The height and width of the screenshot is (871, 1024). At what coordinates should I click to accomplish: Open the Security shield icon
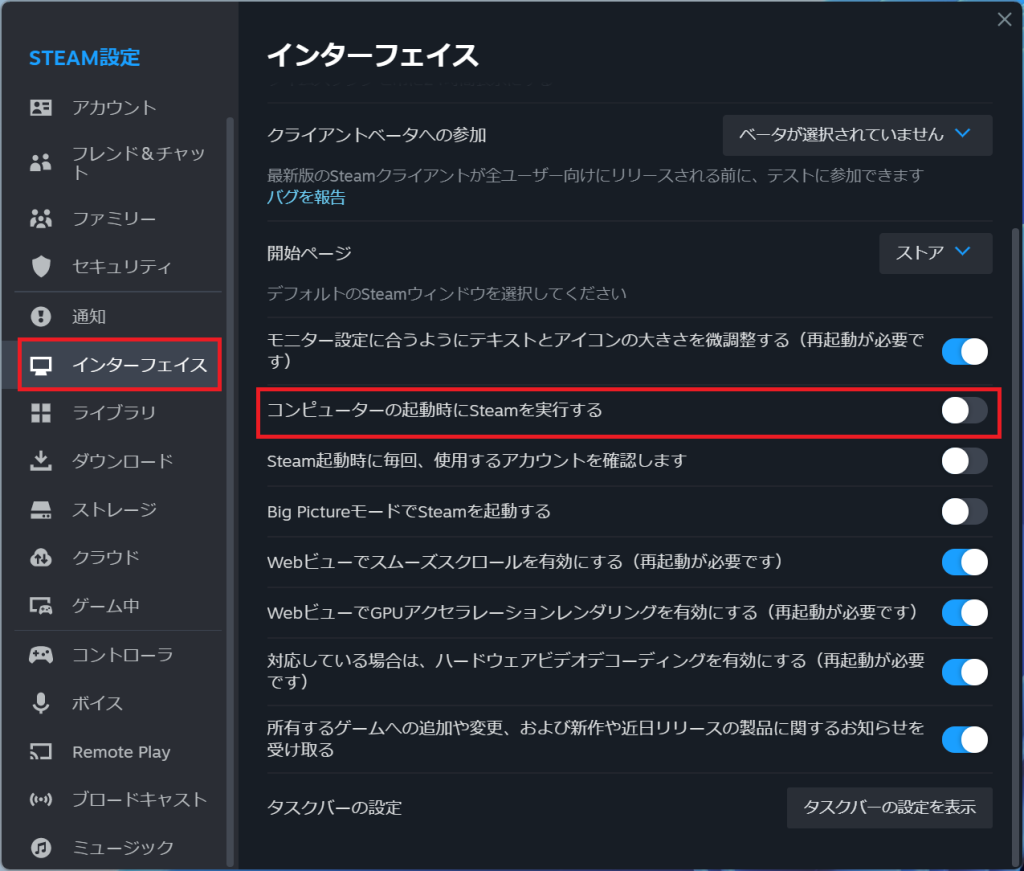(41, 266)
